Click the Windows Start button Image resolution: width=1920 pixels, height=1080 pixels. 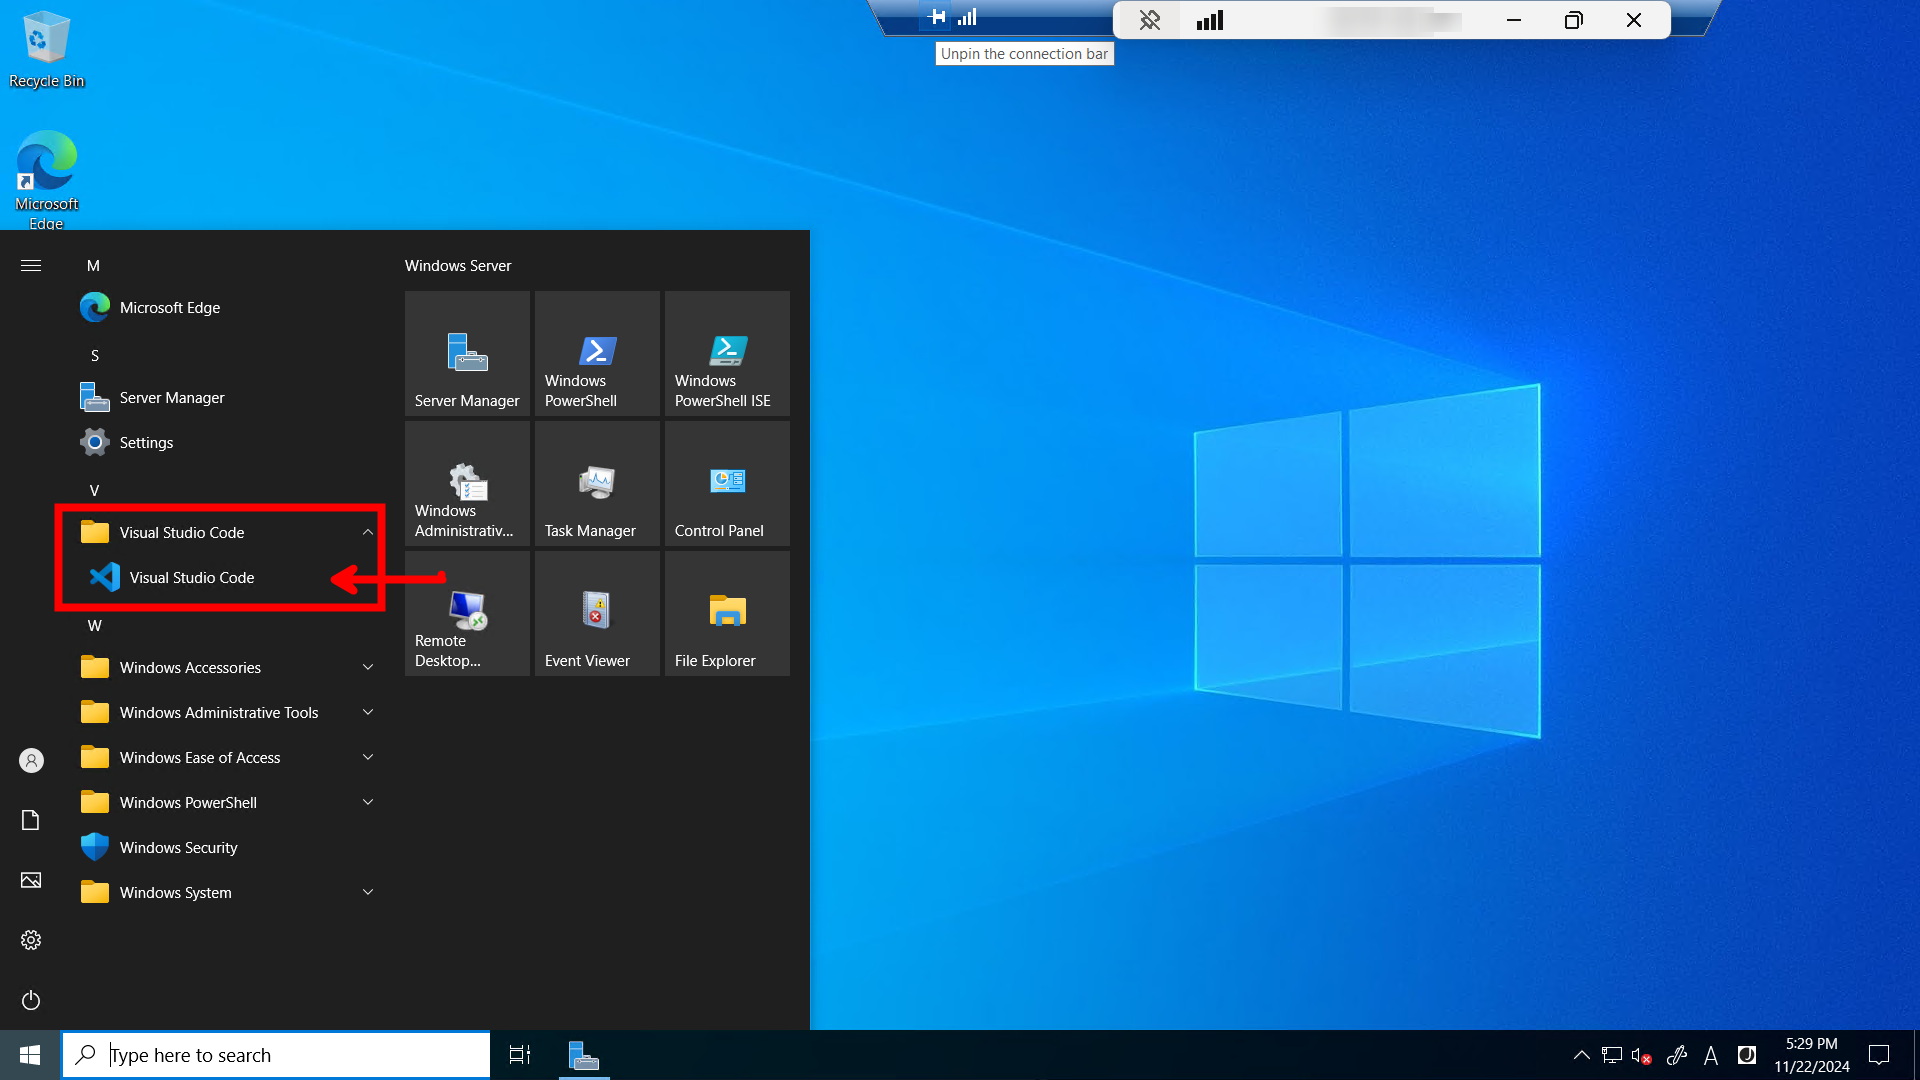click(x=30, y=1055)
